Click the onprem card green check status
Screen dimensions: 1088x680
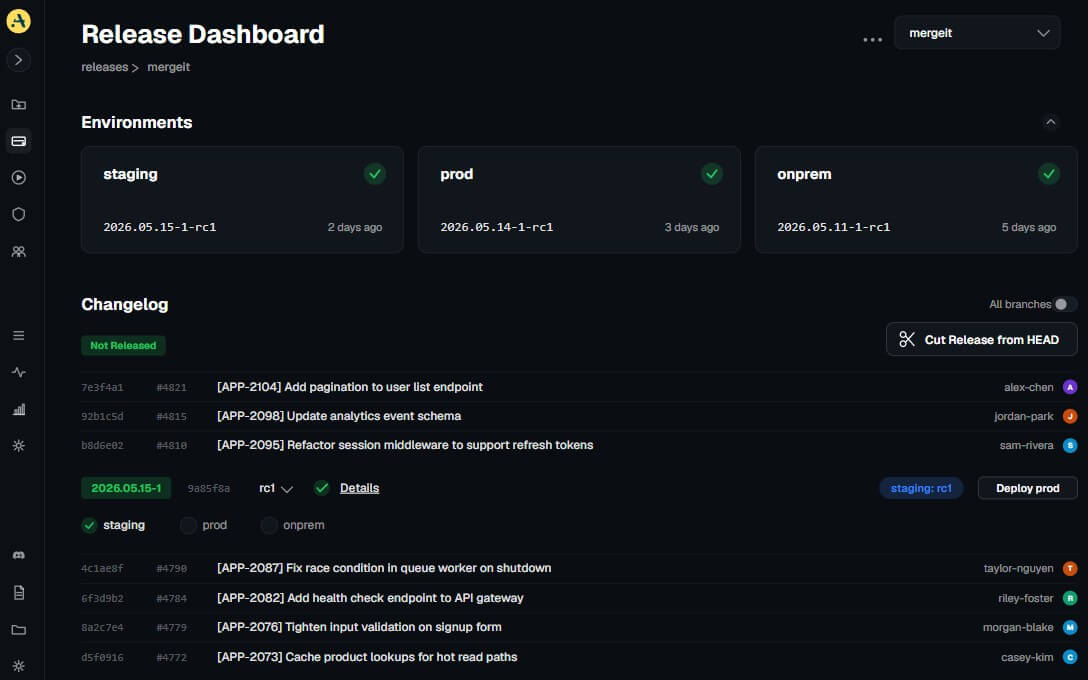point(1048,173)
